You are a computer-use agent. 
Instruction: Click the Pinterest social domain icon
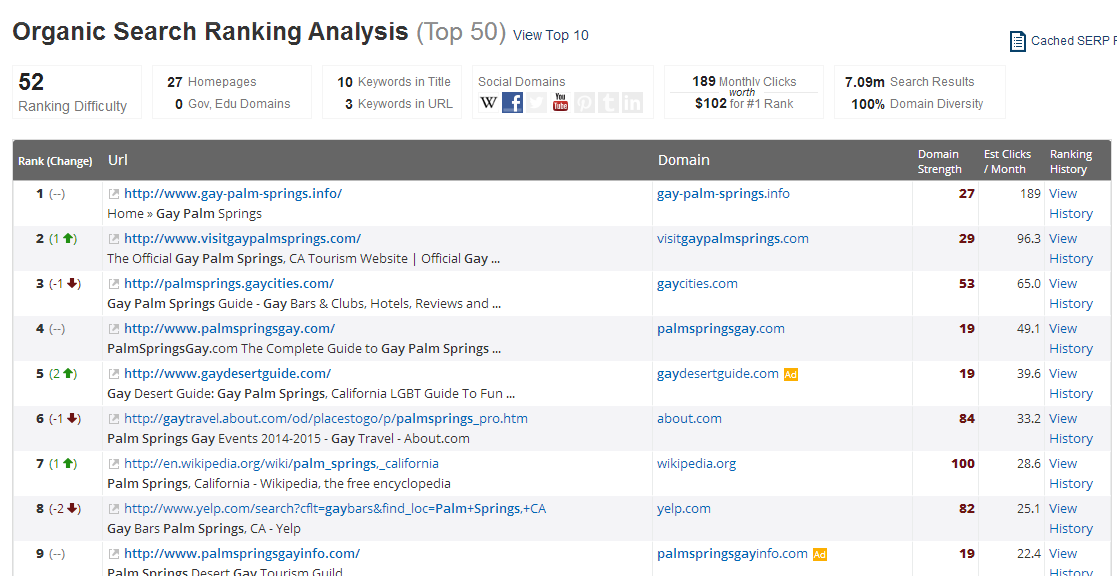[585, 102]
